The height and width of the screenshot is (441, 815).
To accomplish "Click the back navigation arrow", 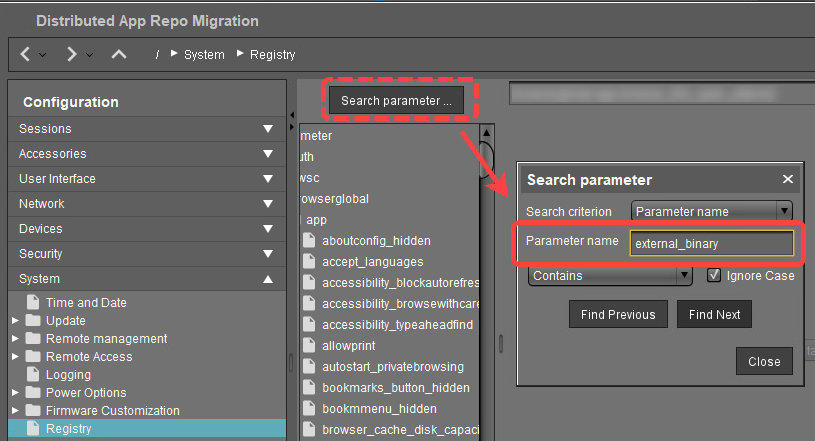I will click(x=25, y=54).
